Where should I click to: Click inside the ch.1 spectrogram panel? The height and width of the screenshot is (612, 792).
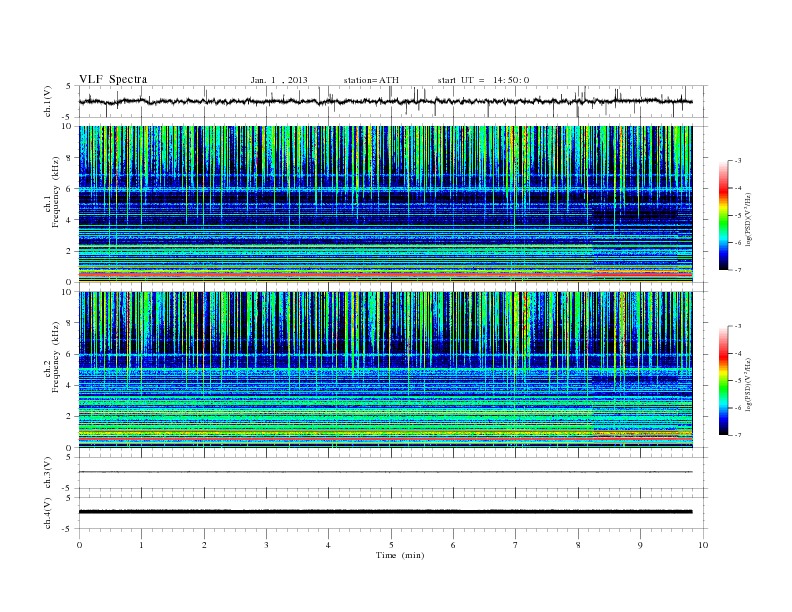[385, 204]
